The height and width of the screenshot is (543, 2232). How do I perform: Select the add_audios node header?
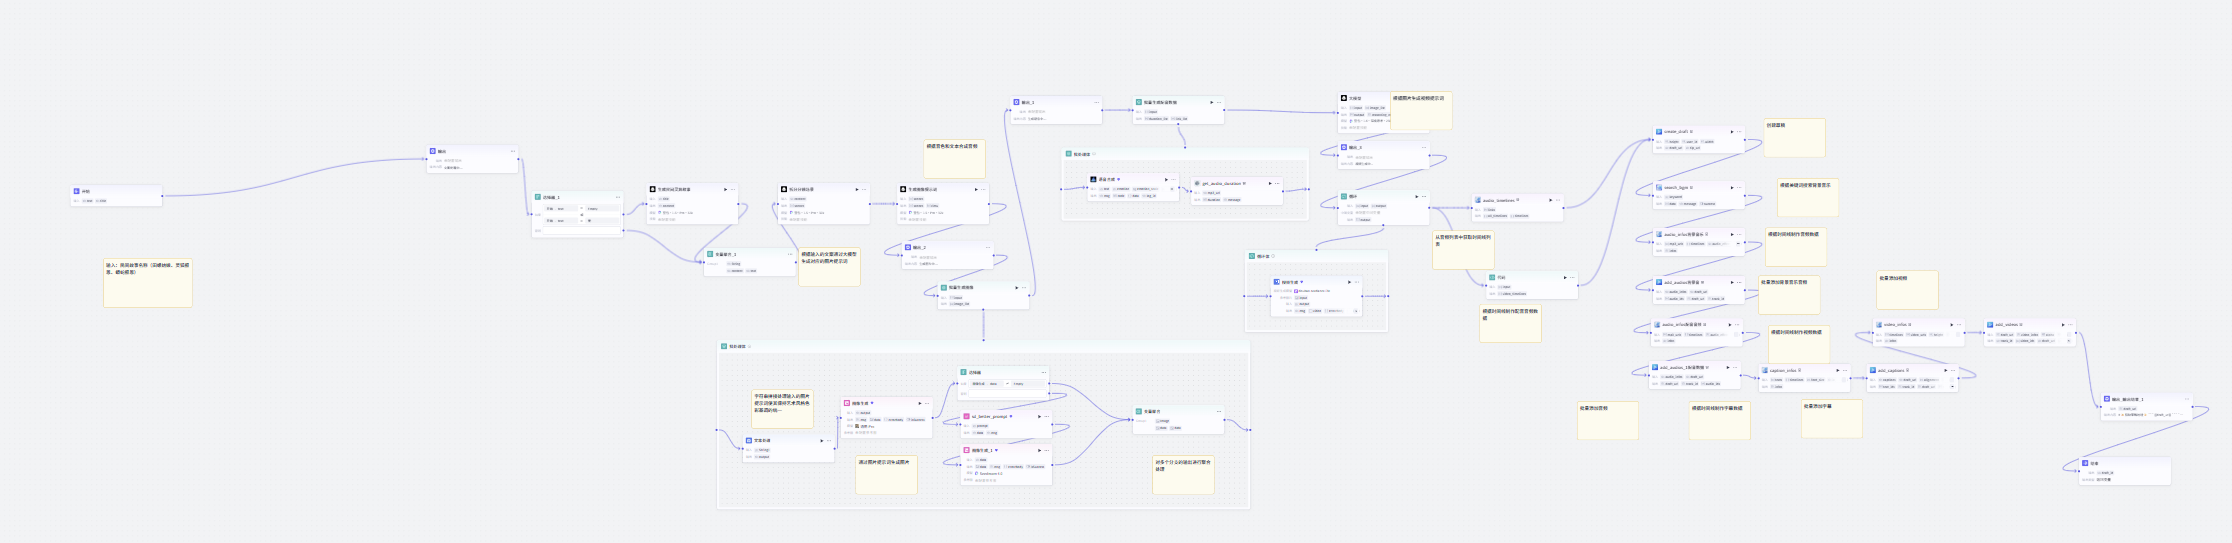[x=1680, y=282]
